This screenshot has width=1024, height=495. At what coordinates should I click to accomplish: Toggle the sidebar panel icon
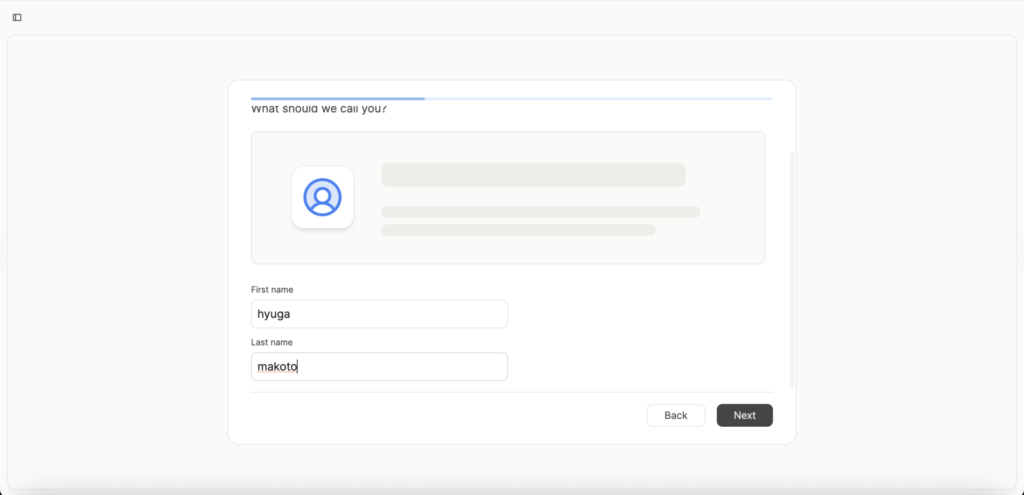[17, 17]
